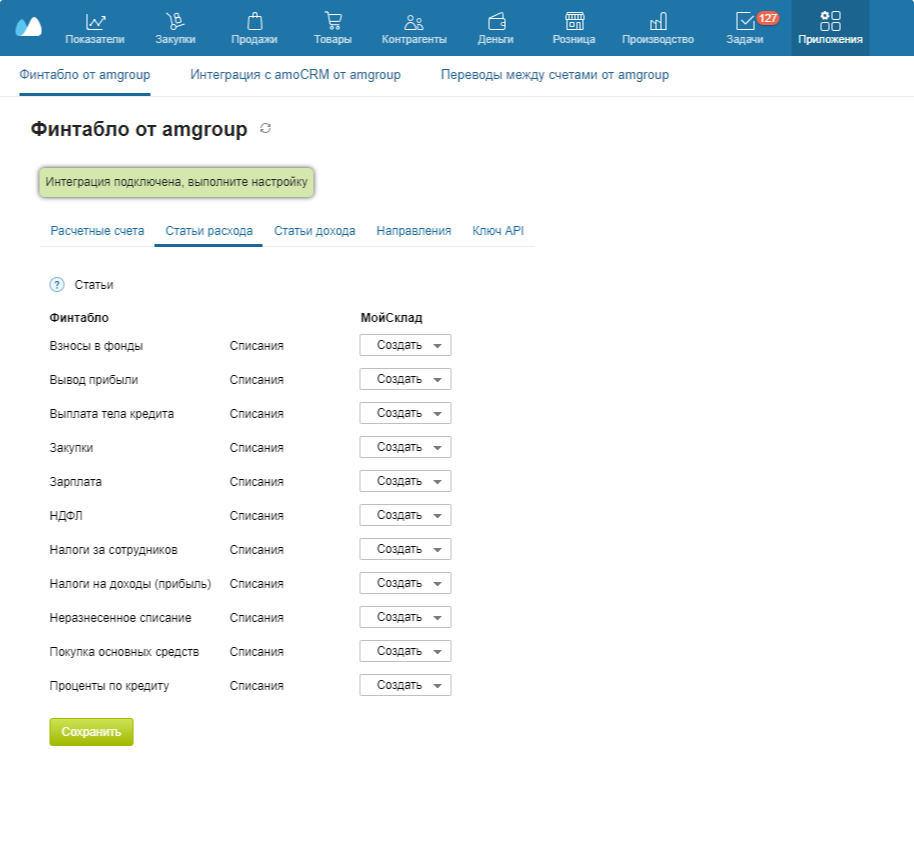Viewport: 914px width, 845px height.
Task: Expand dropdown for Закупки row
Action: (405, 447)
